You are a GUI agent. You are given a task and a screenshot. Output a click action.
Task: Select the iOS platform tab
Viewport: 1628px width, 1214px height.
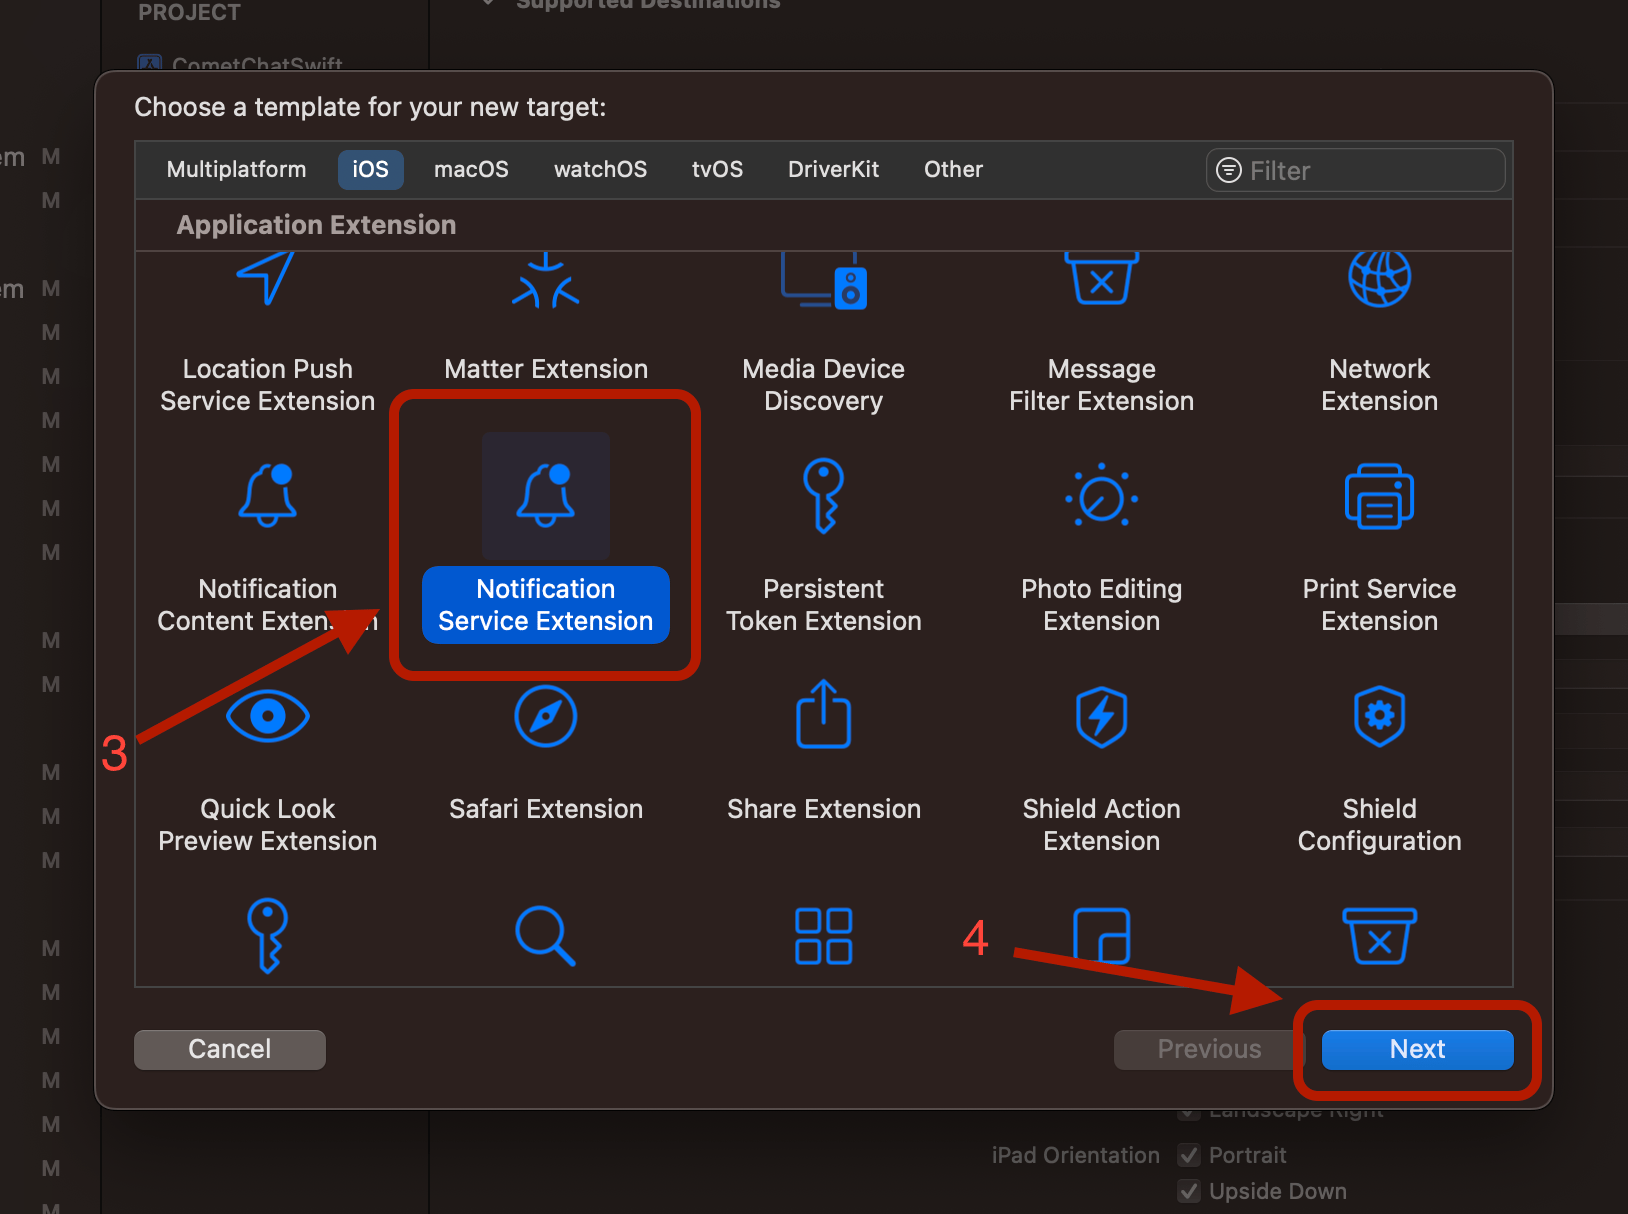click(x=370, y=170)
